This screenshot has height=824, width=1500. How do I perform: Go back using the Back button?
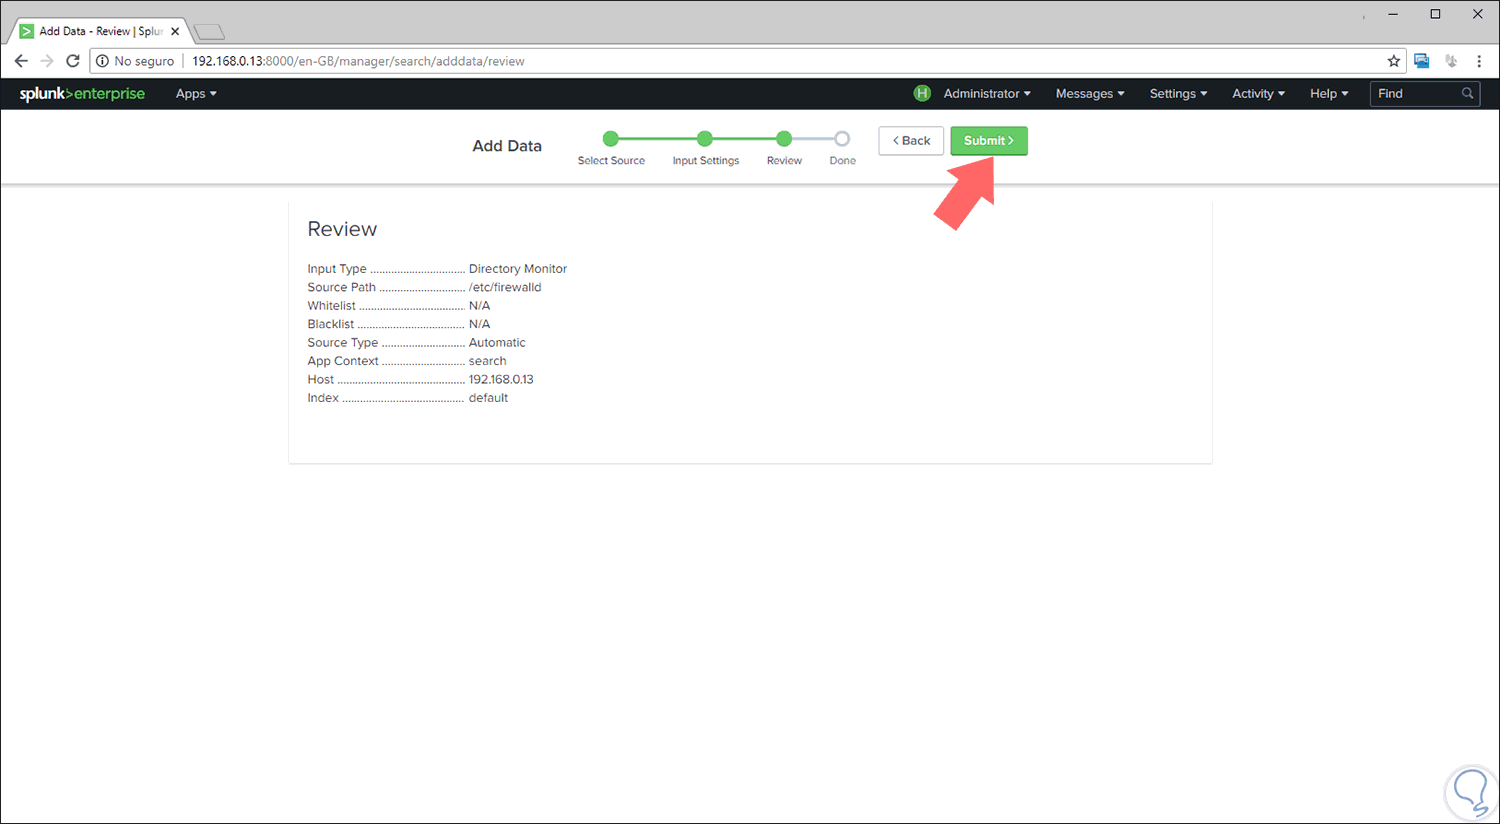910,140
